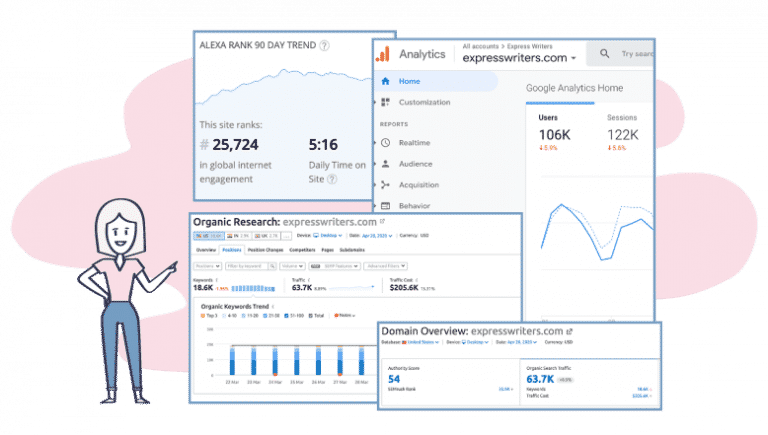Open Behavior reports in Analytics sidebar
768x435 pixels.
point(414,206)
